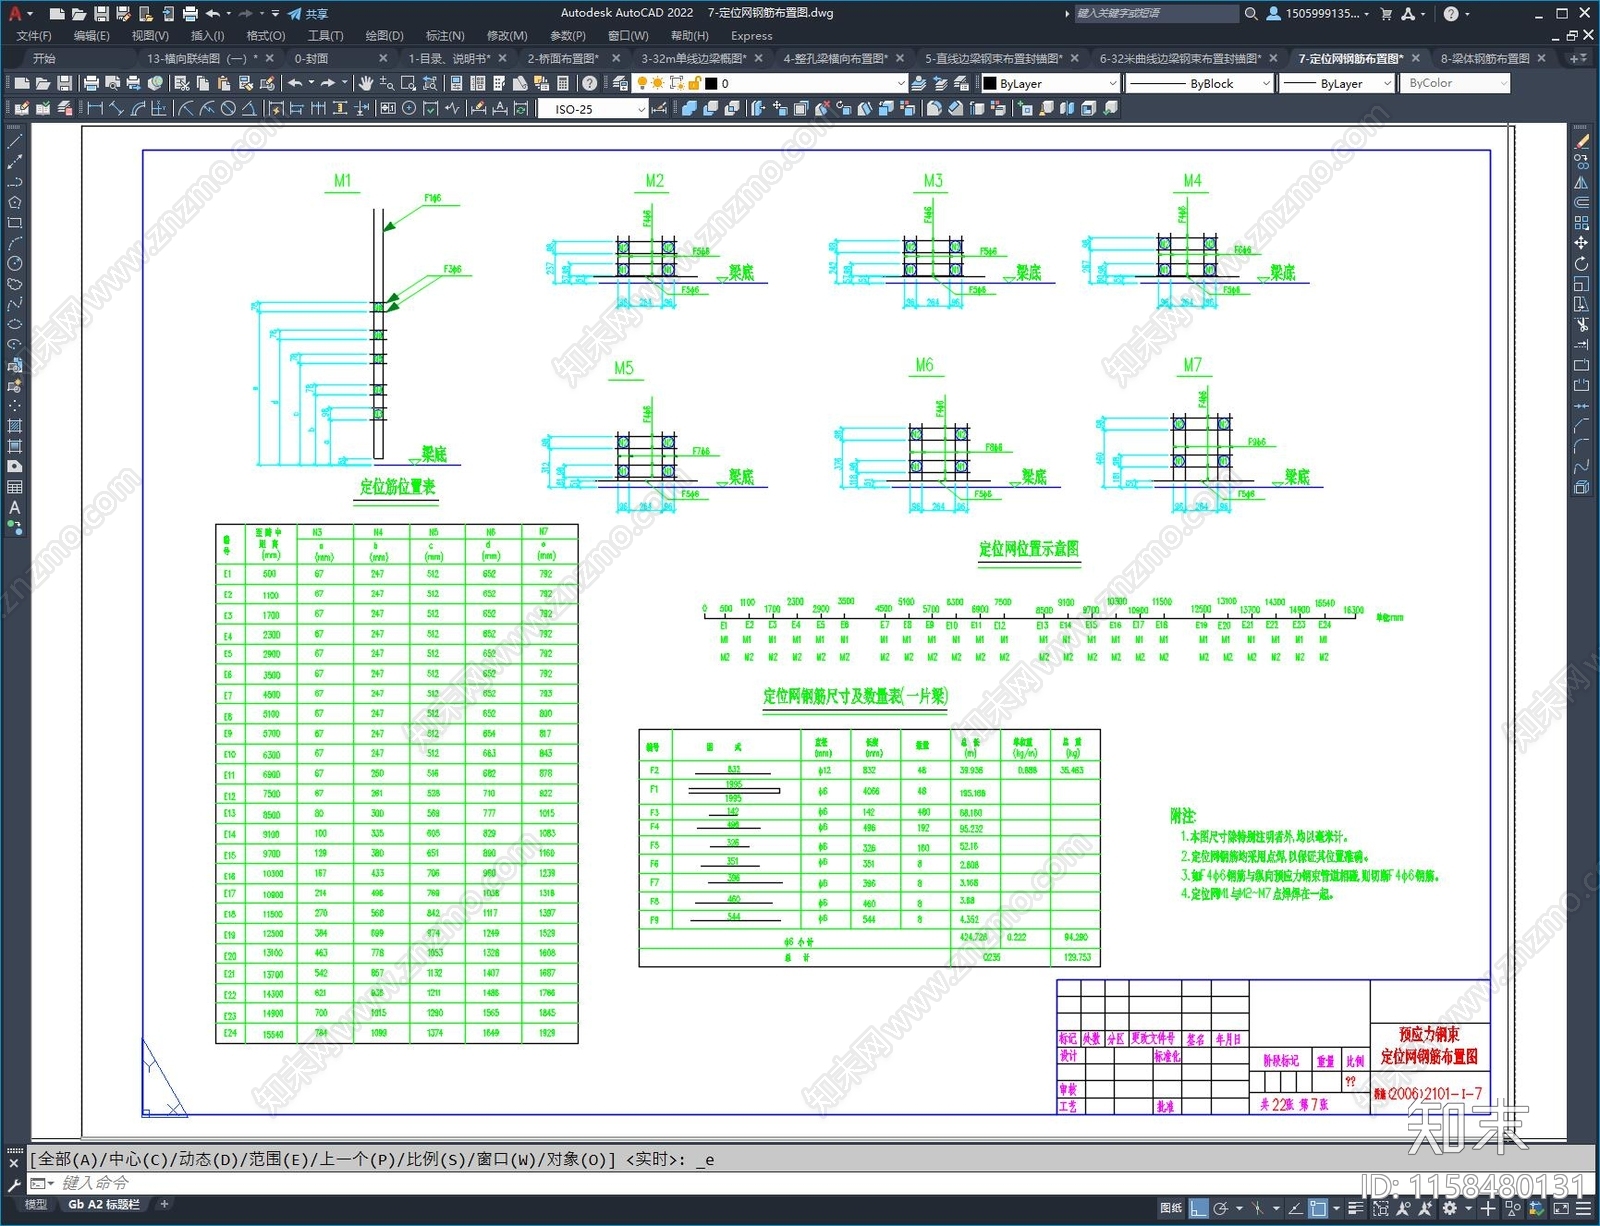The width and height of the screenshot is (1600, 1226).
Task: Click the Pan hand tool
Action: pyautogui.click(x=366, y=83)
